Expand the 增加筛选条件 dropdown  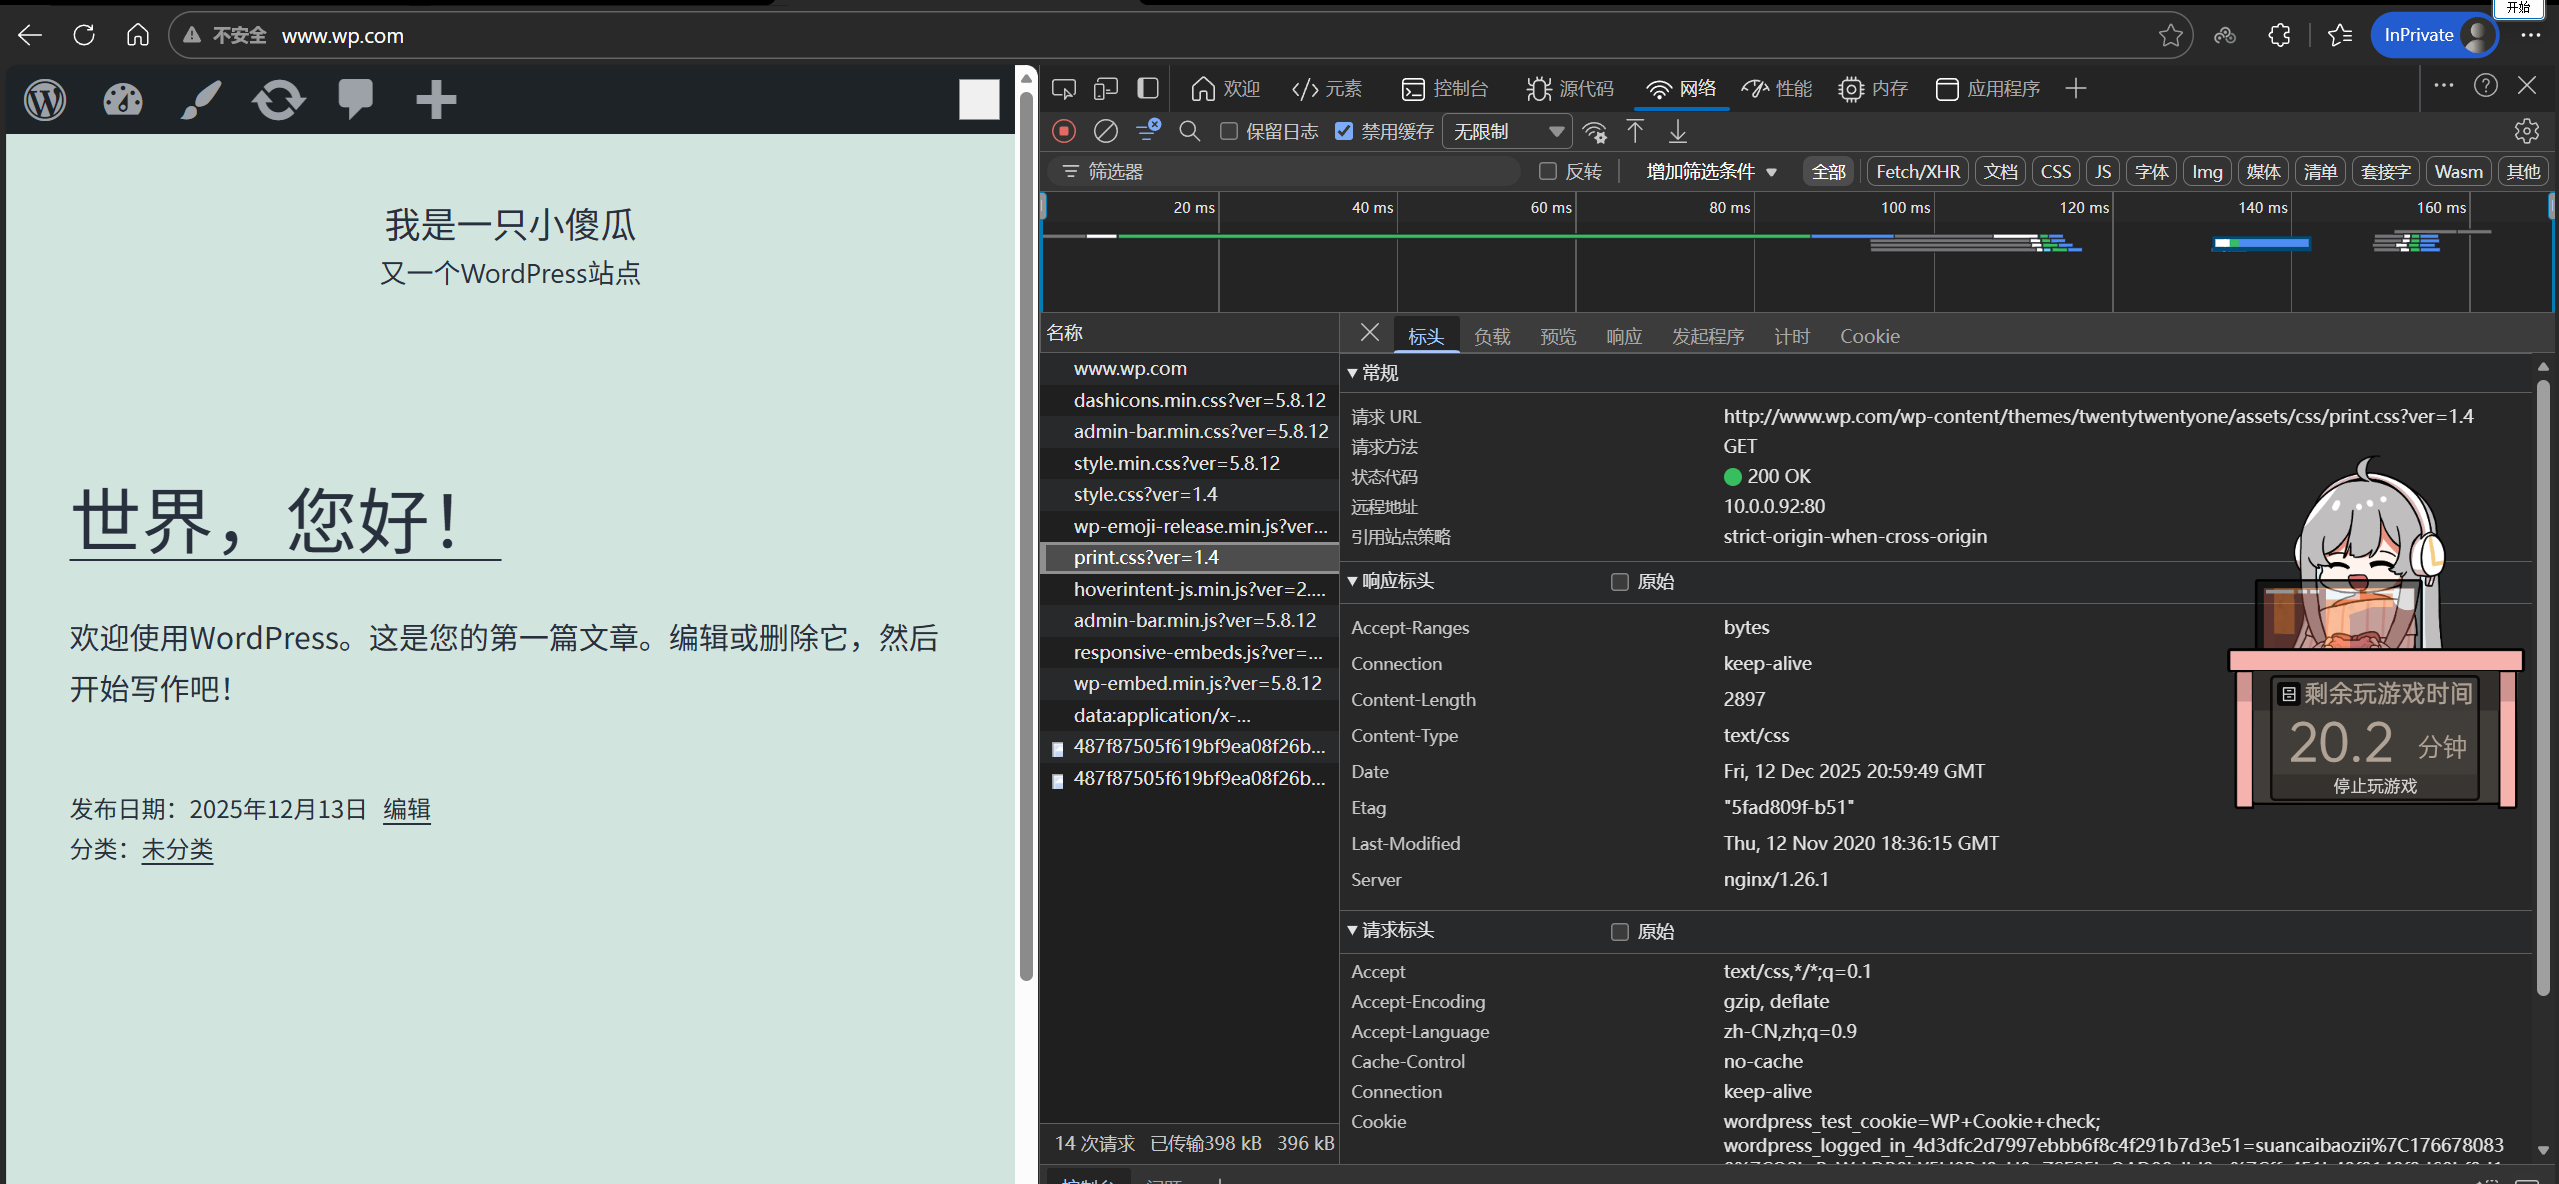(1711, 171)
